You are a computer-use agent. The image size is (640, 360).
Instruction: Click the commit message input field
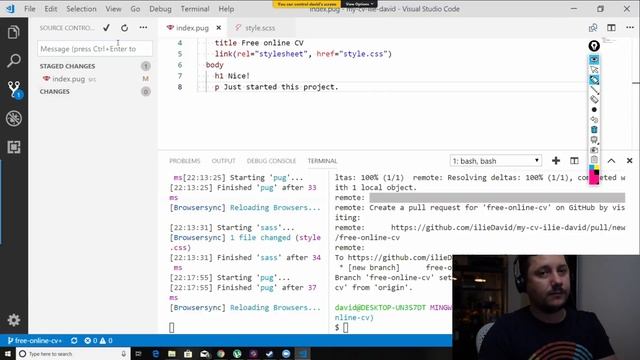click(x=94, y=49)
